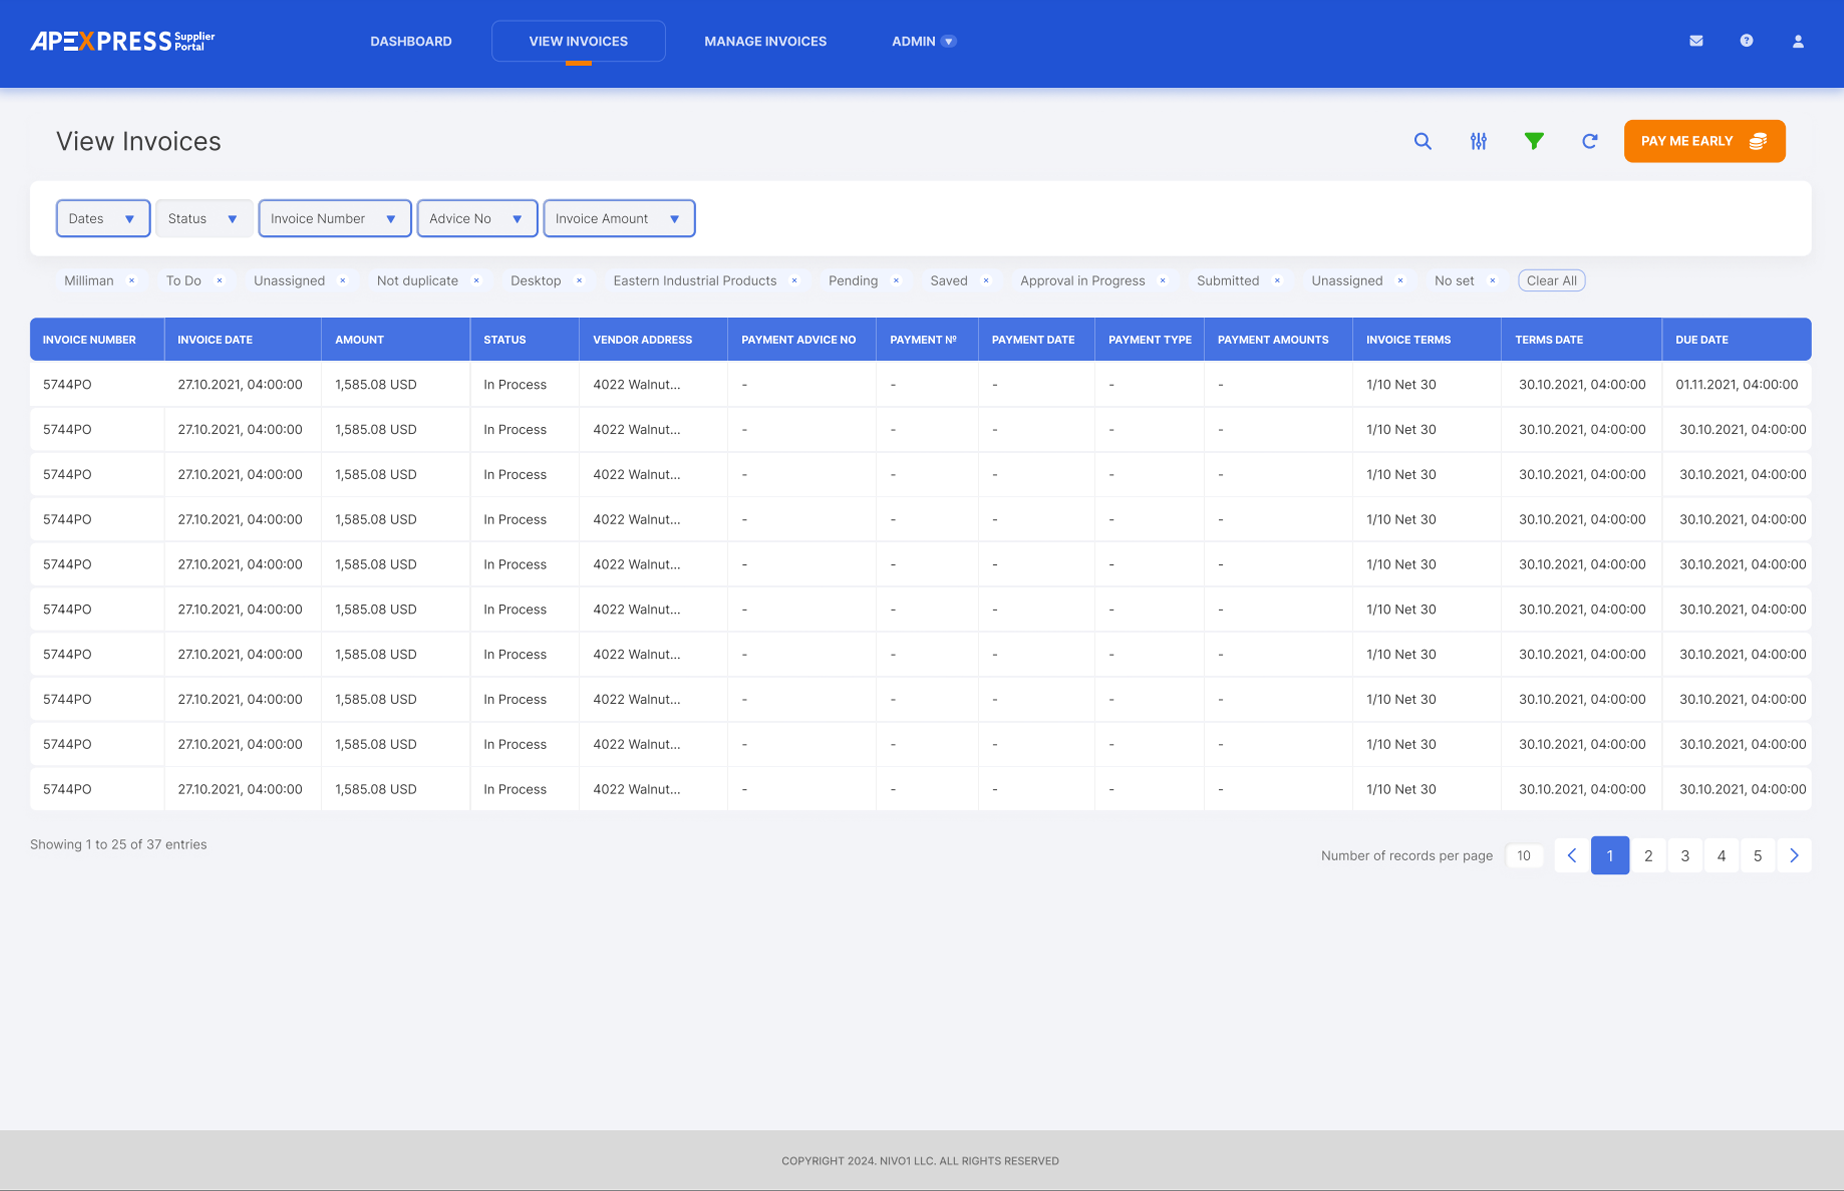Open the Admin menu dropdown

[x=923, y=41]
